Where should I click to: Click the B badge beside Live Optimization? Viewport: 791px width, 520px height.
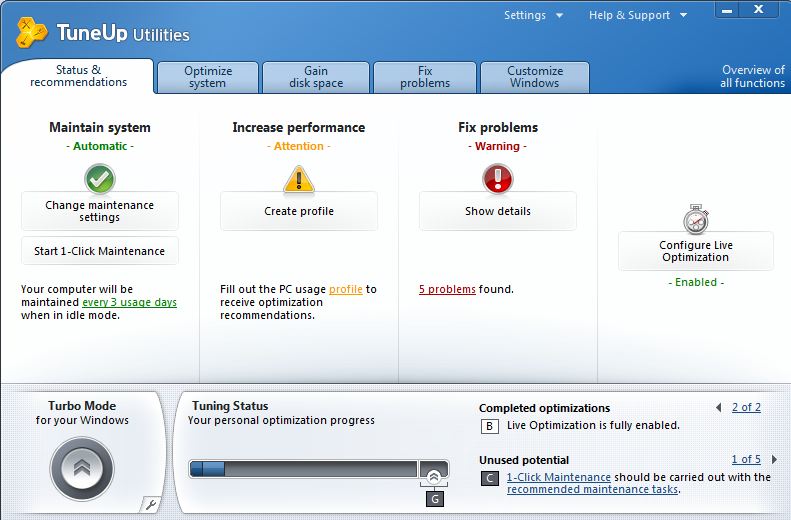click(490, 426)
